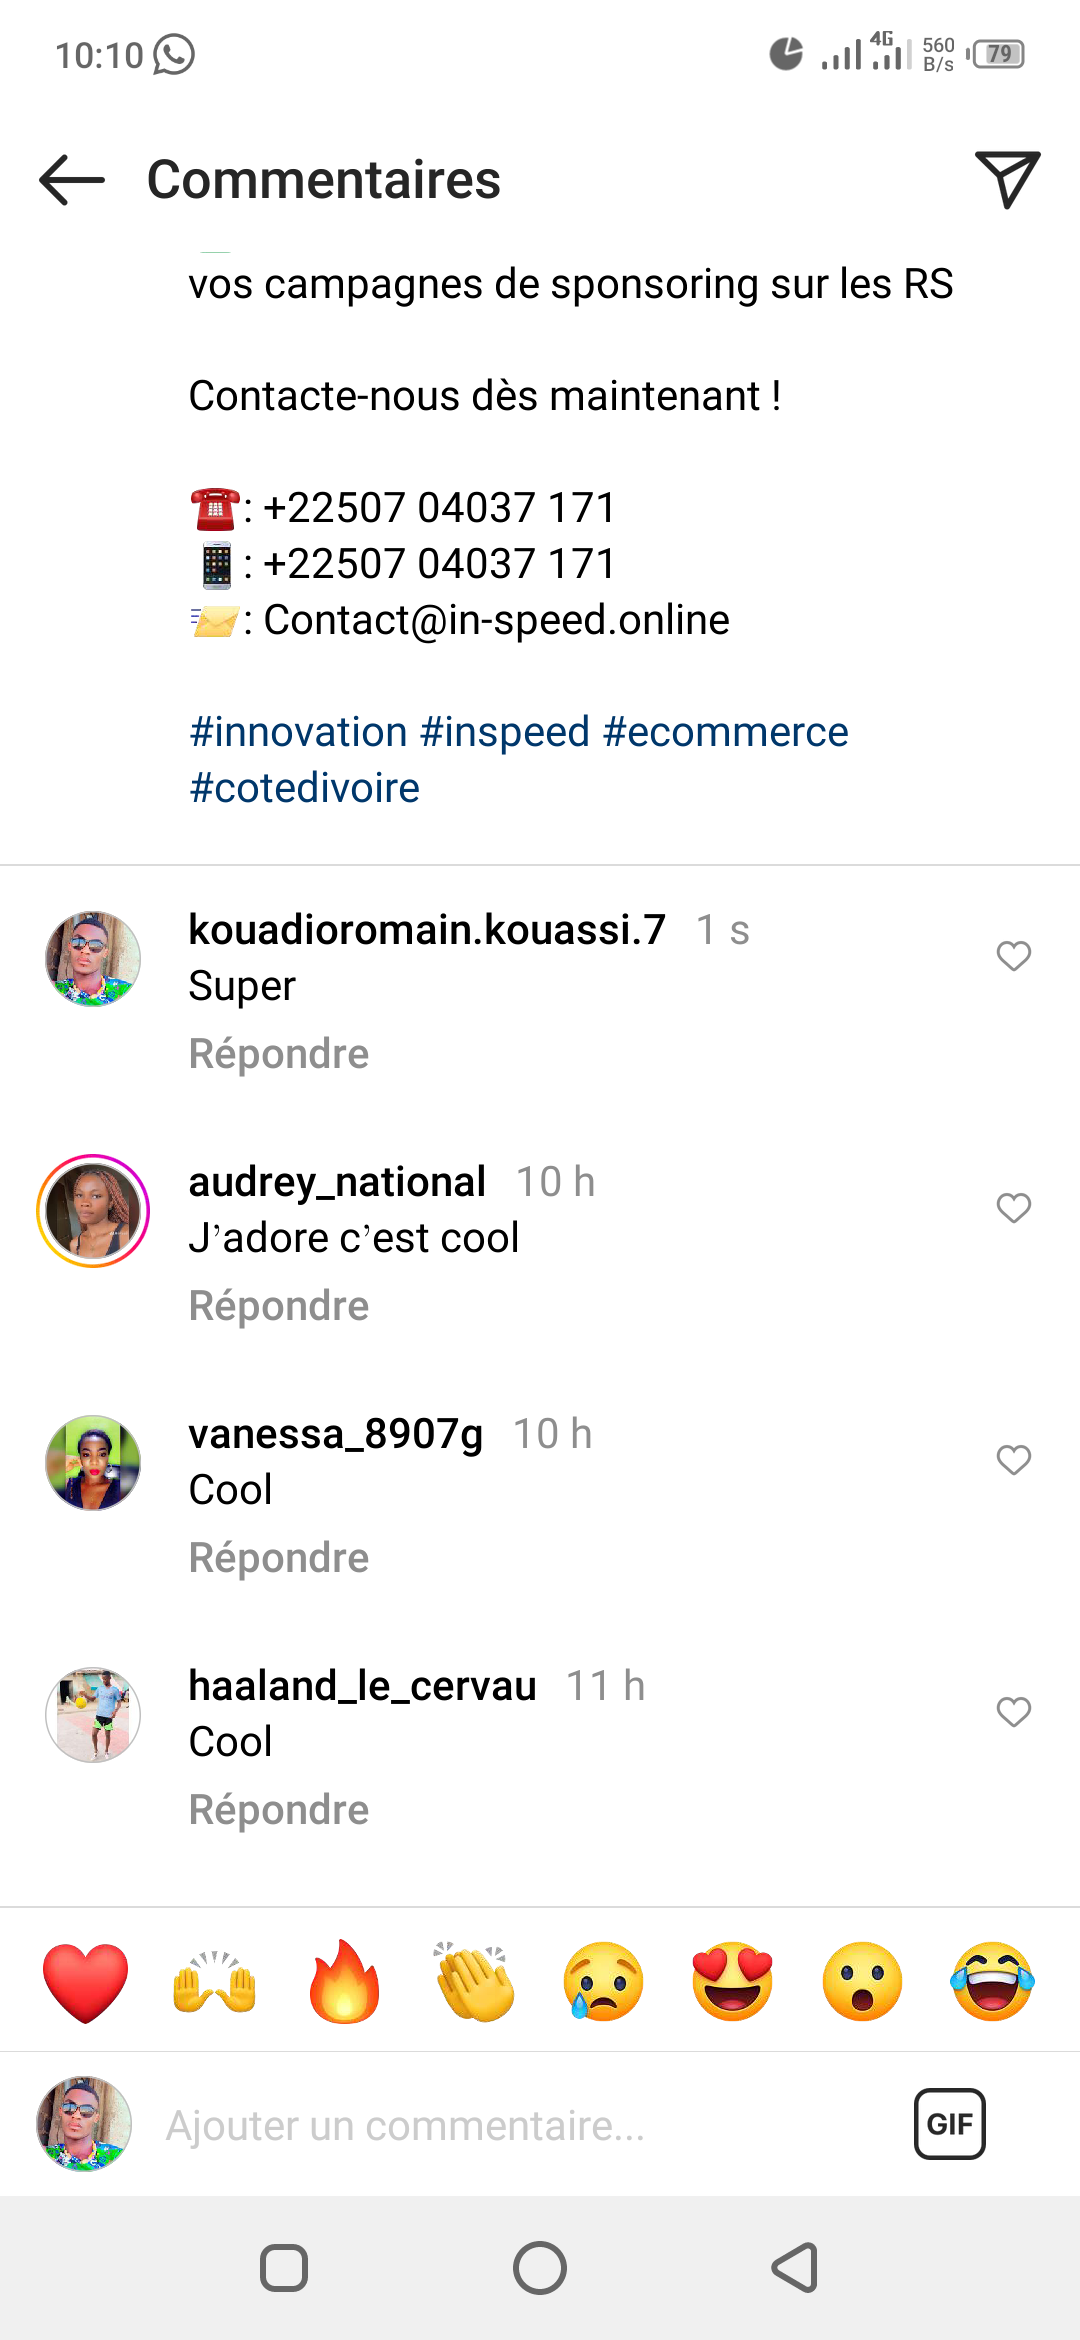
Task: Tap the back arrow beside Commentaires
Action: pos(72,180)
